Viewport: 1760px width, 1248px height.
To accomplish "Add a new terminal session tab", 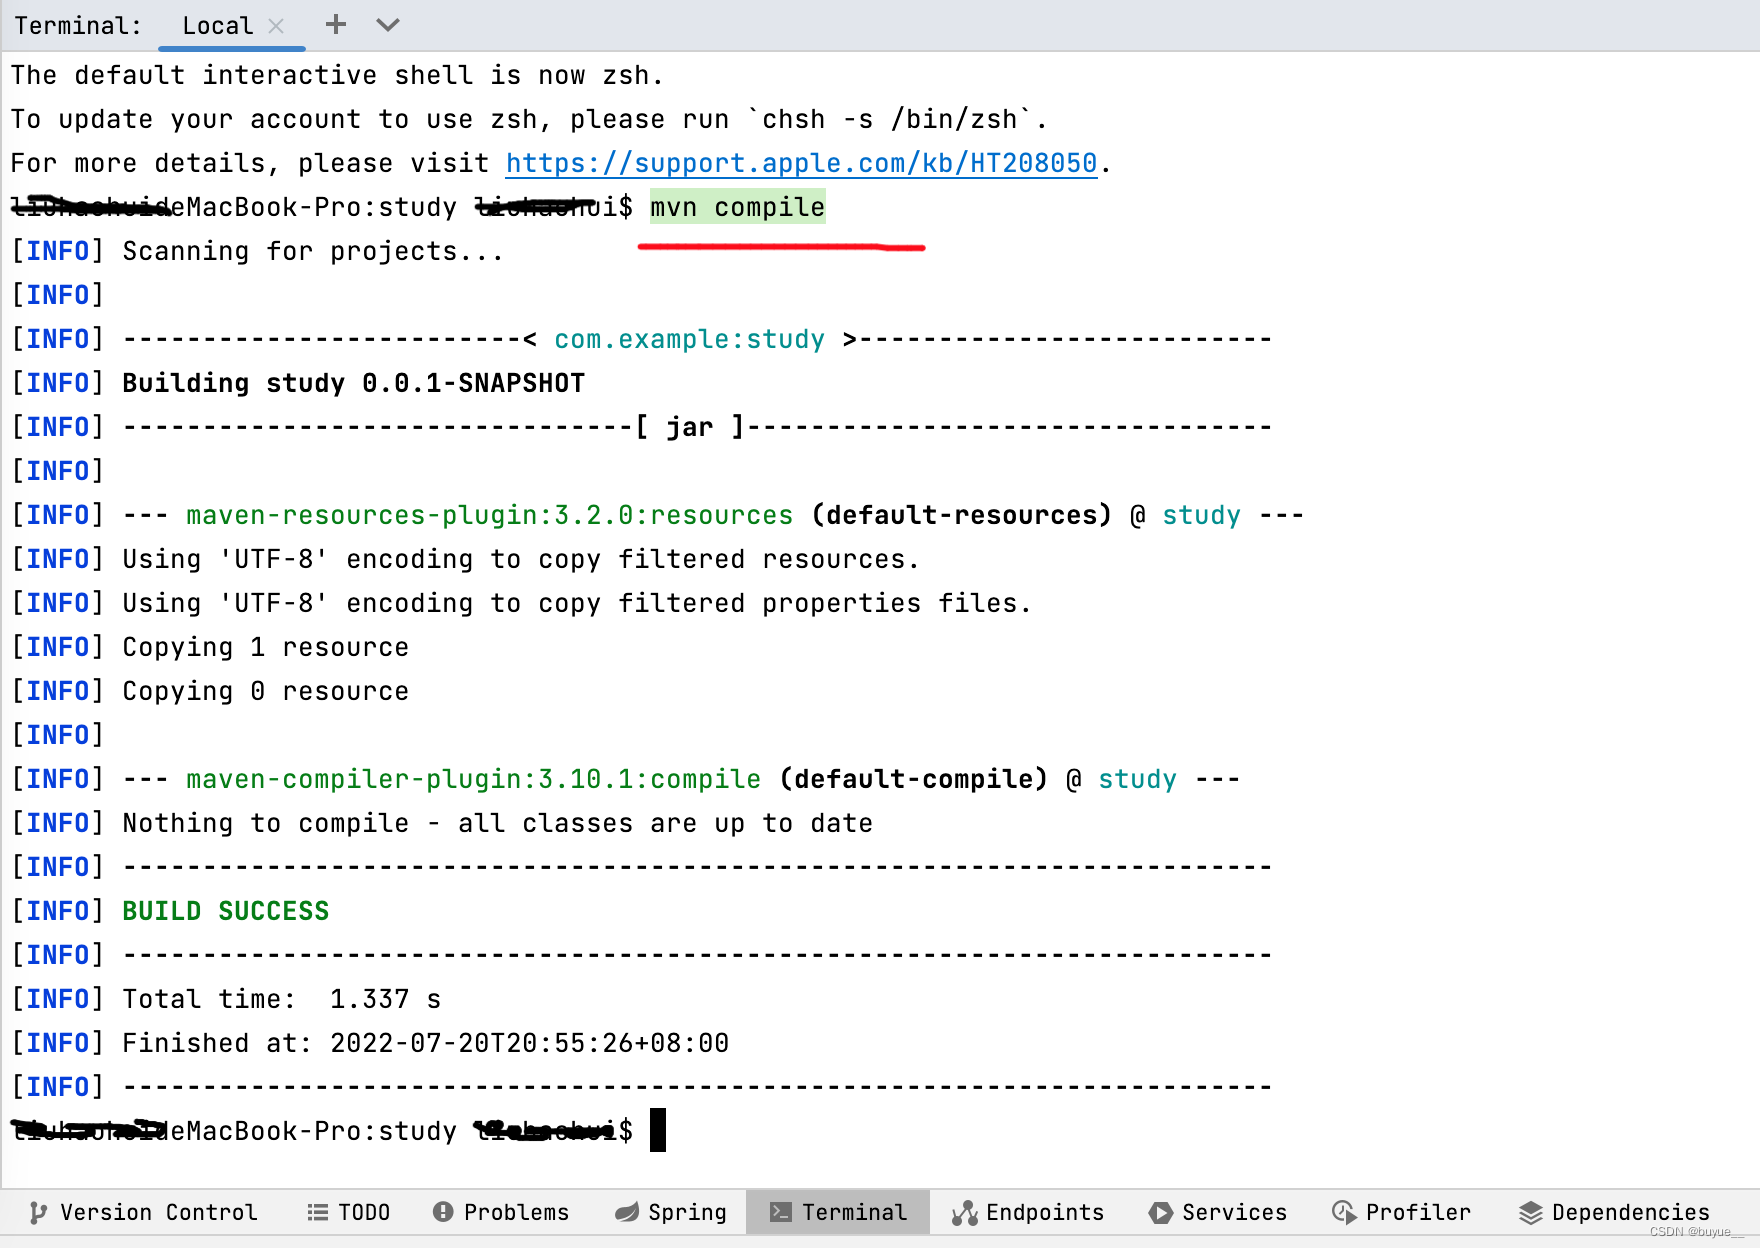I will 336,25.
